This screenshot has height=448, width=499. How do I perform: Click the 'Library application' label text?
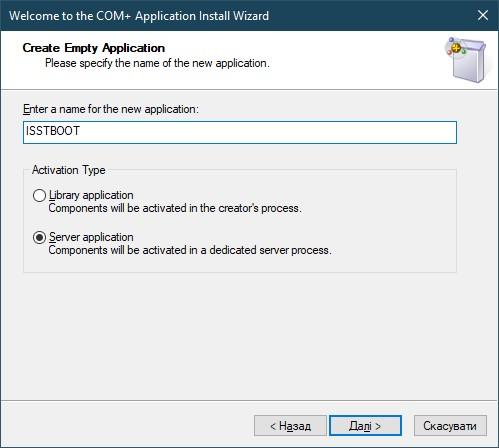(x=91, y=195)
